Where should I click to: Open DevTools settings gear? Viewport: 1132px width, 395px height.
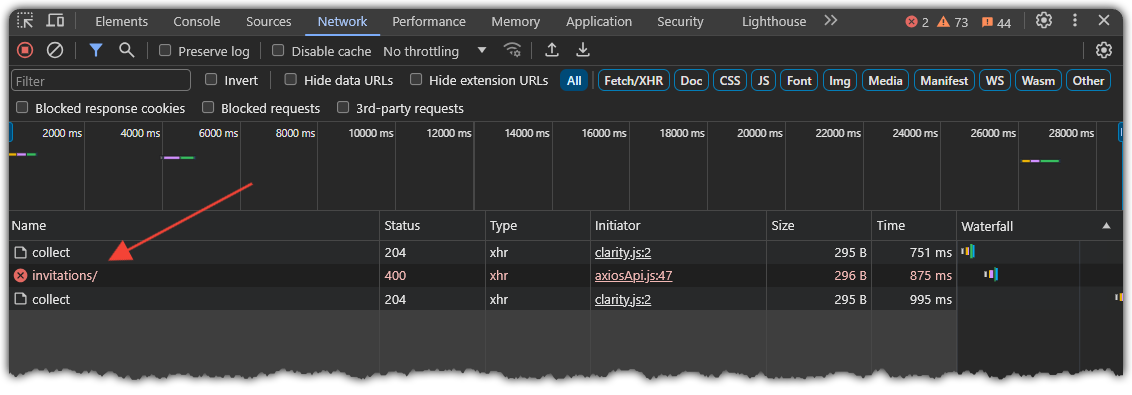coord(1044,20)
